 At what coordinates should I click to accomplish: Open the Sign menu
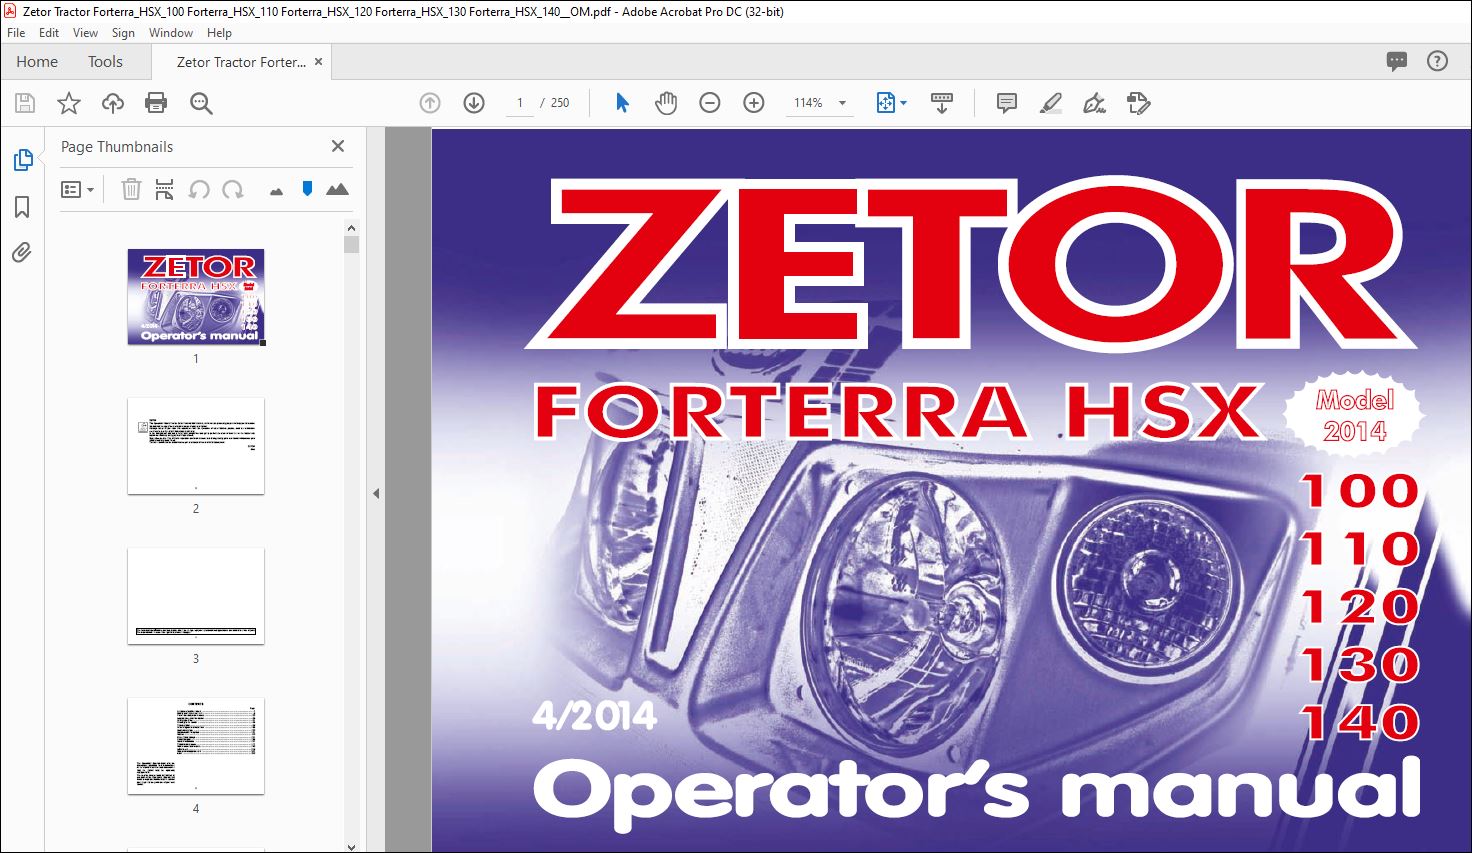tap(123, 33)
